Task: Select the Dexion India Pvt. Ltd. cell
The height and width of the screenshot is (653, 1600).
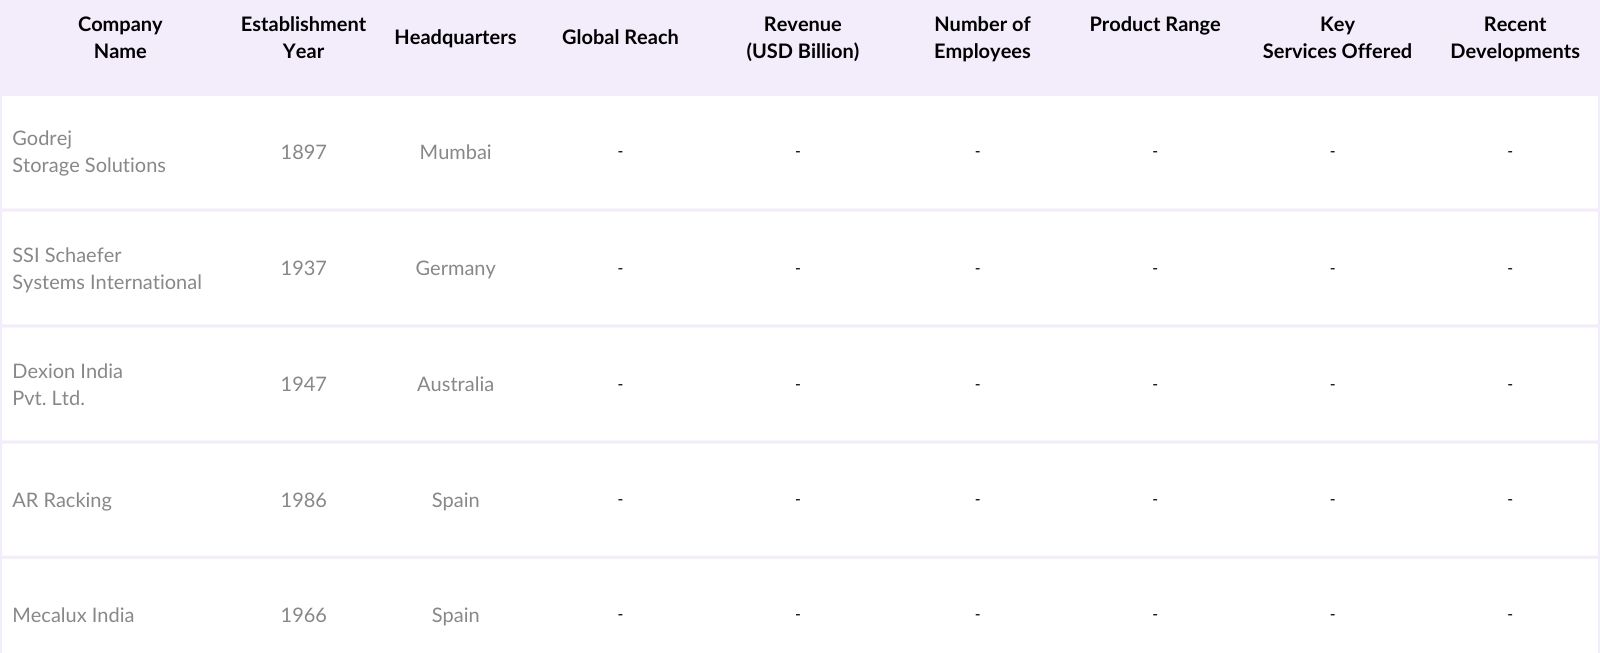Action: pos(67,384)
